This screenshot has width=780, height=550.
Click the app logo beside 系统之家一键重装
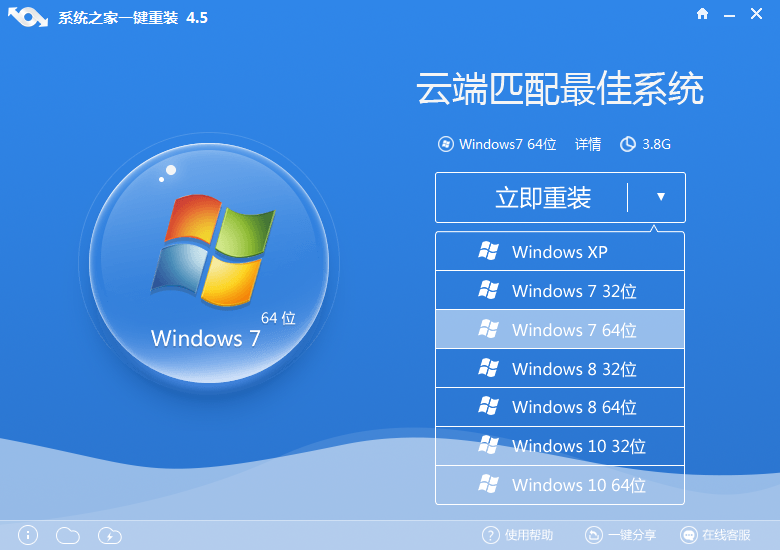click(28, 17)
